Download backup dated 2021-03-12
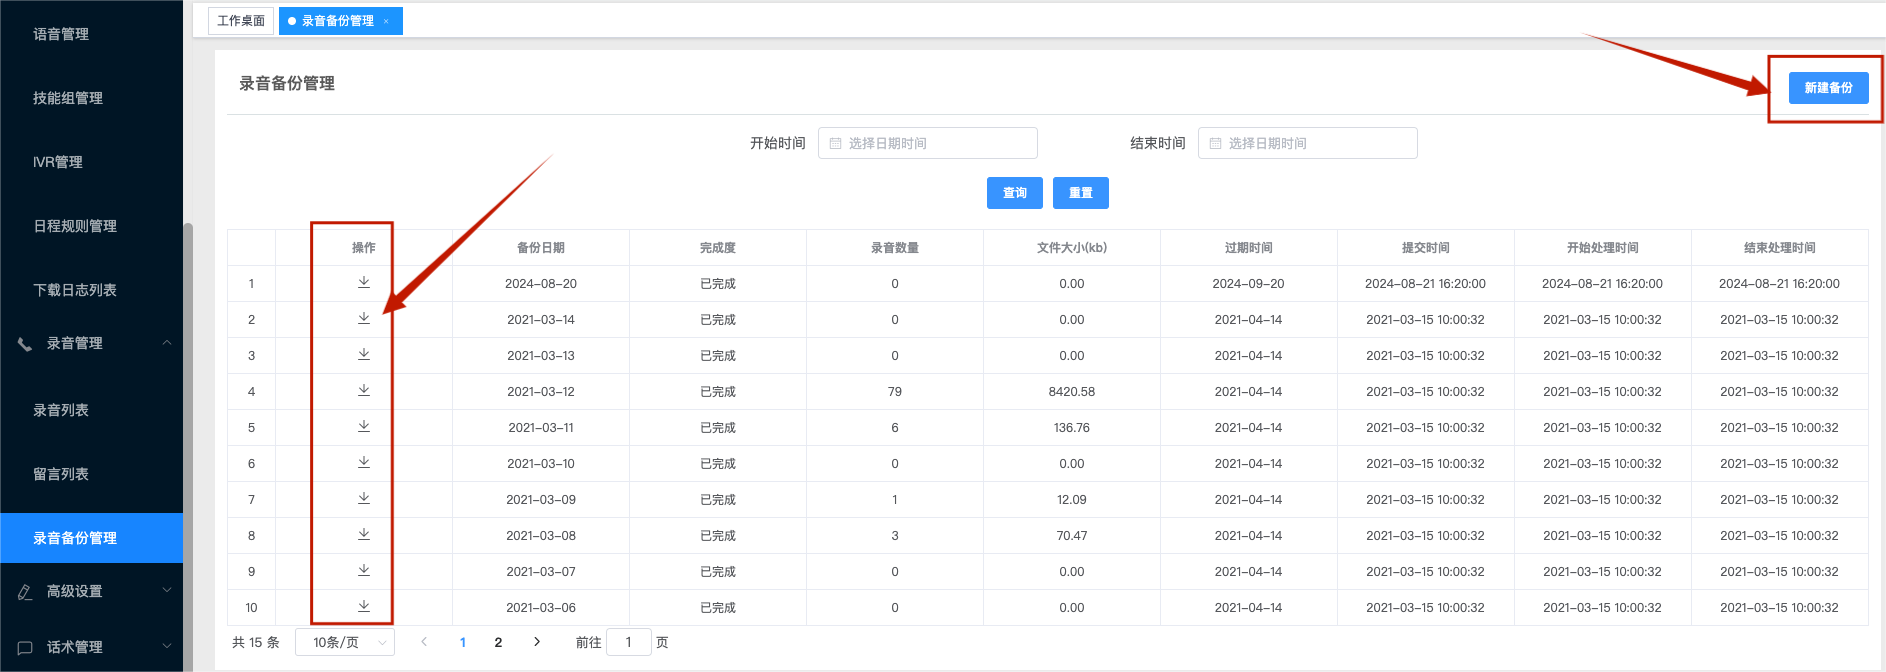Viewport: 1886px width, 672px height. pyautogui.click(x=364, y=391)
